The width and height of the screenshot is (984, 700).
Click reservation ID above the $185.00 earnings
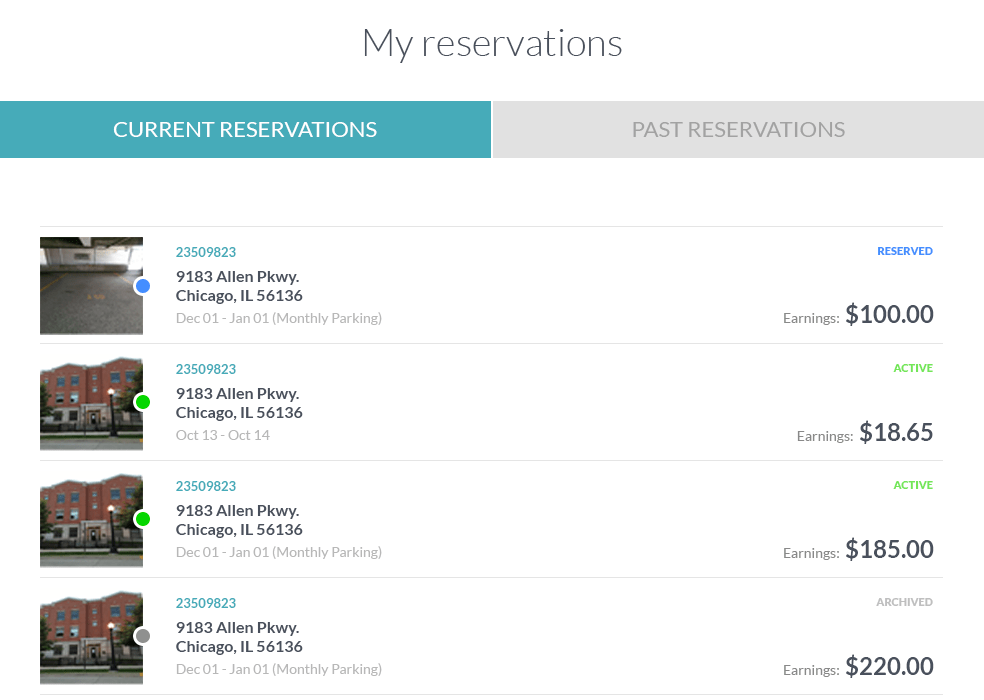pos(206,486)
